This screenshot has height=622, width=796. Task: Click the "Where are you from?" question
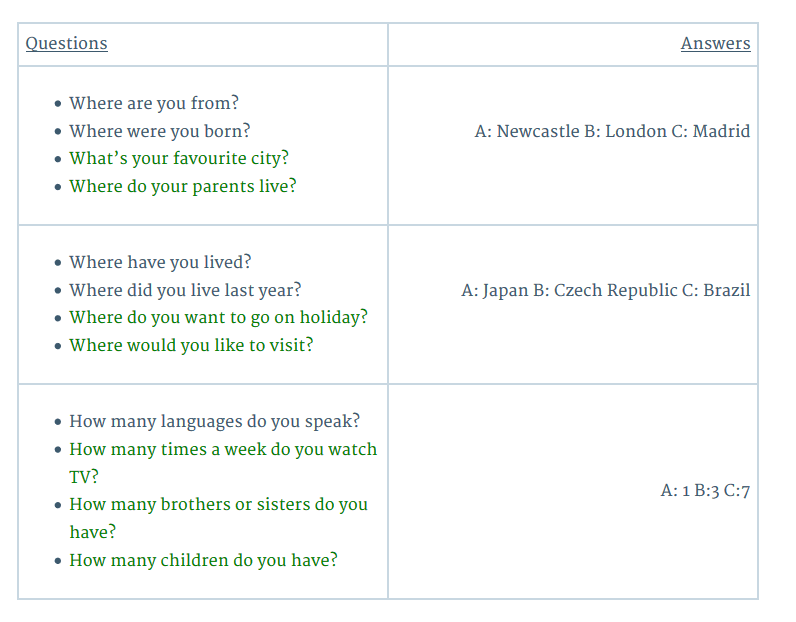154,103
